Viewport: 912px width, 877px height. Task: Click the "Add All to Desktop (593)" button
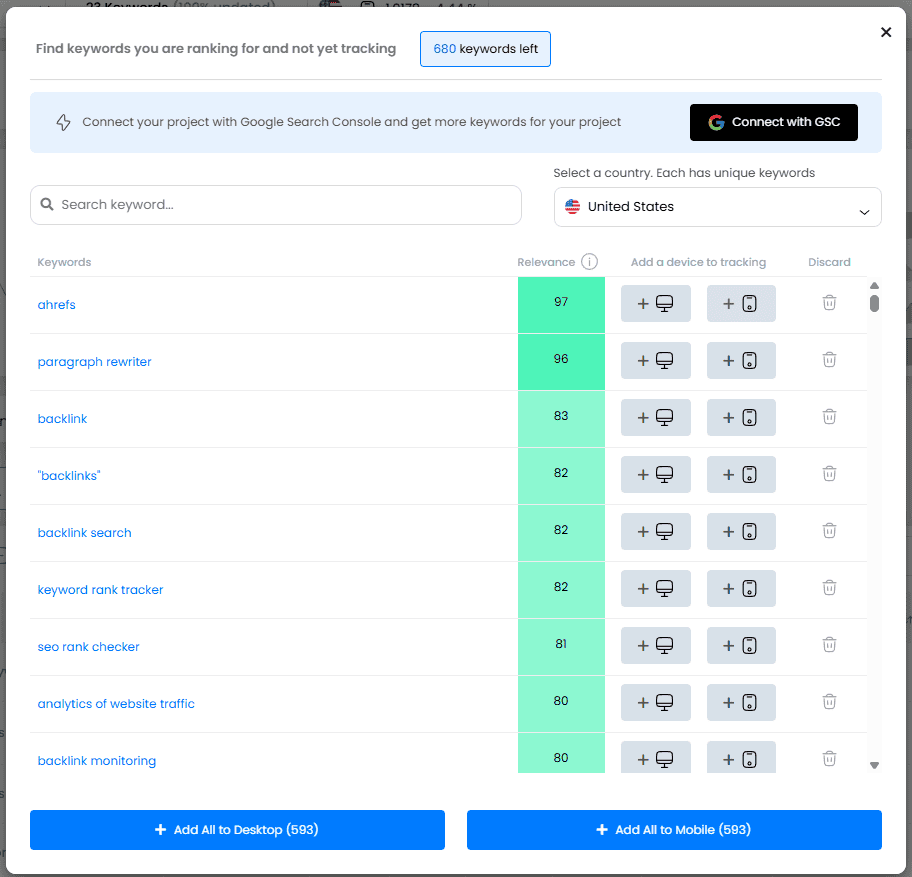pyautogui.click(x=237, y=829)
